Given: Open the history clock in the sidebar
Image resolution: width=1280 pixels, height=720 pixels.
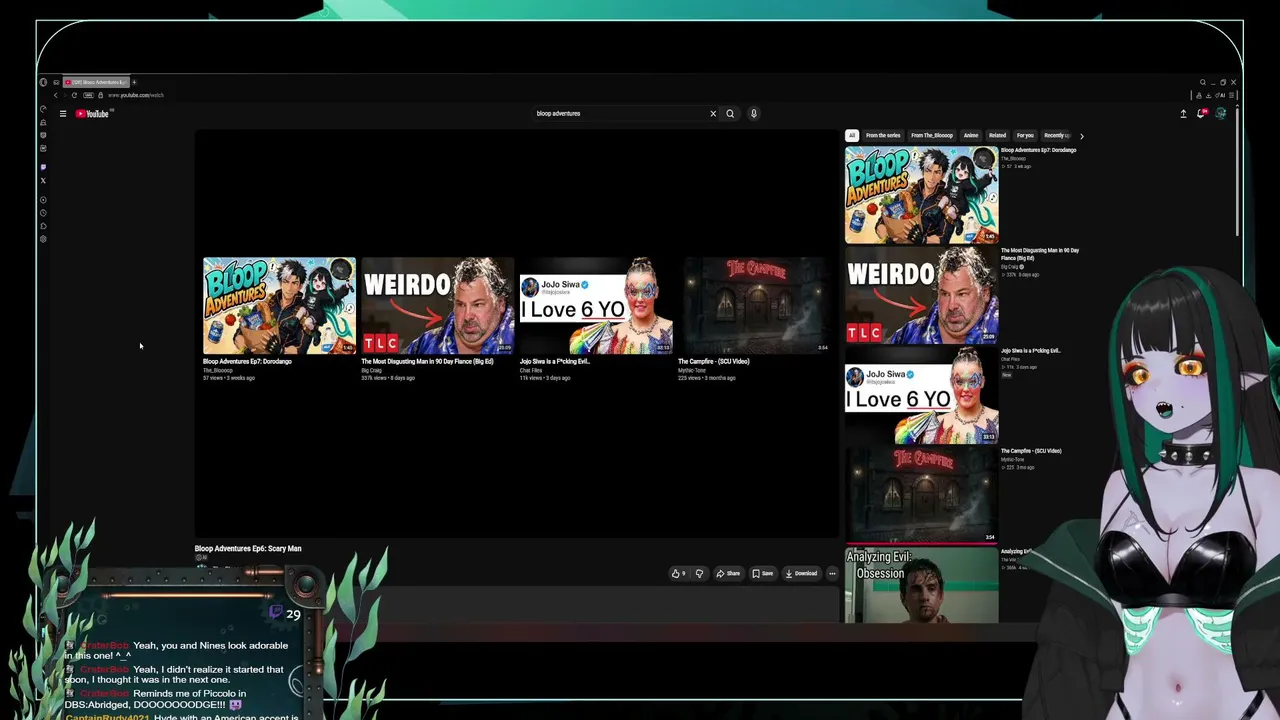Looking at the screenshot, I should [x=43, y=213].
